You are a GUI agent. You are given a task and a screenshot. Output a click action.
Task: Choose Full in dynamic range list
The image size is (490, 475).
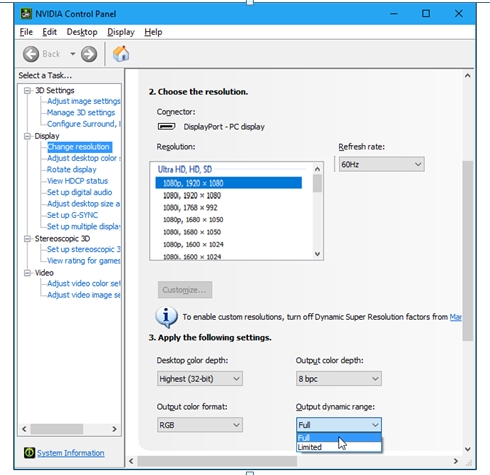pyautogui.click(x=339, y=438)
